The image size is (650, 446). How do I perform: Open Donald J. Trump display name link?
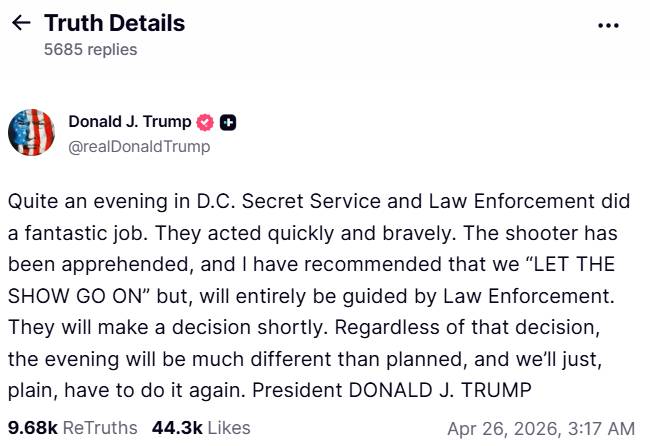[129, 122]
